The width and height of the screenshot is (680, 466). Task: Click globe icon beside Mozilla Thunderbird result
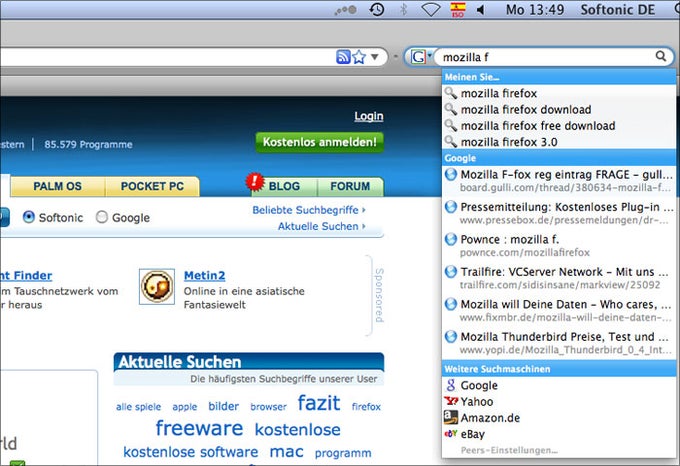(x=451, y=336)
